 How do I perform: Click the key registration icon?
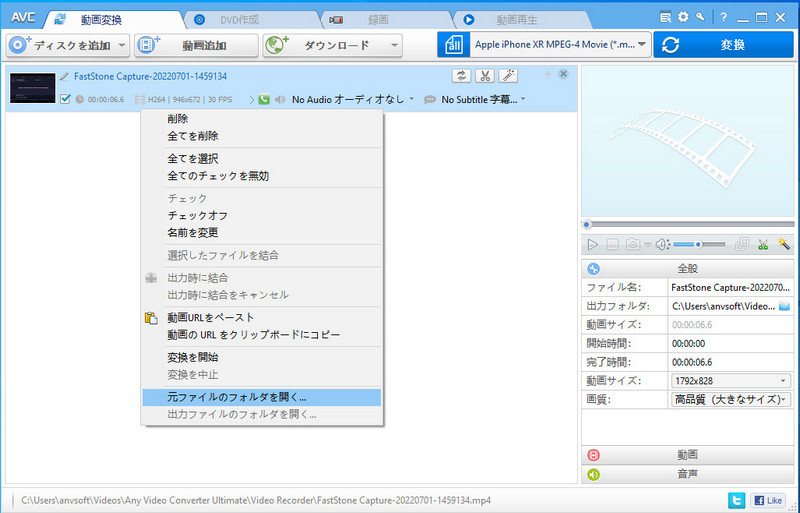[701, 17]
